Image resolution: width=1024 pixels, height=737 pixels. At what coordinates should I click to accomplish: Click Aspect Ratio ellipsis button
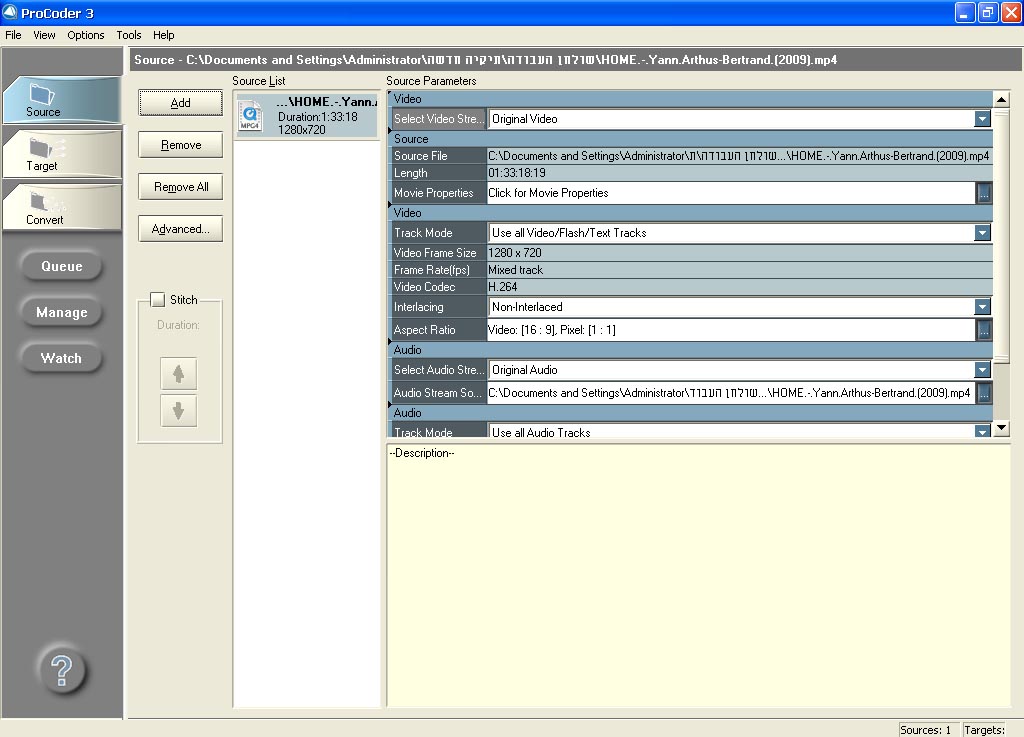coord(984,330)
